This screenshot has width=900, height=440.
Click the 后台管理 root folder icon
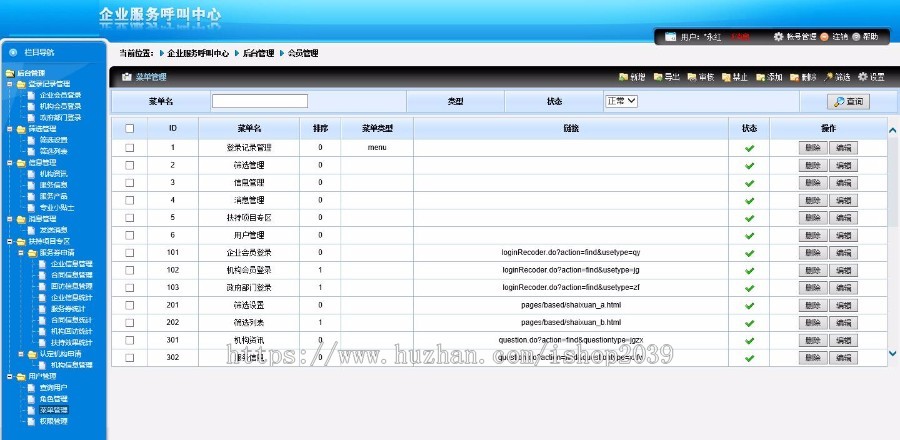pyautogui.click(x=10, y=73)
